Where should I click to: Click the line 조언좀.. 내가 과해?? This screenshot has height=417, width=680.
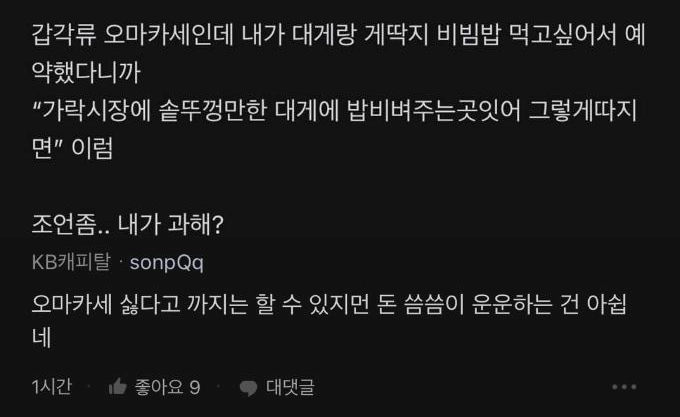[x=128, y=225]
